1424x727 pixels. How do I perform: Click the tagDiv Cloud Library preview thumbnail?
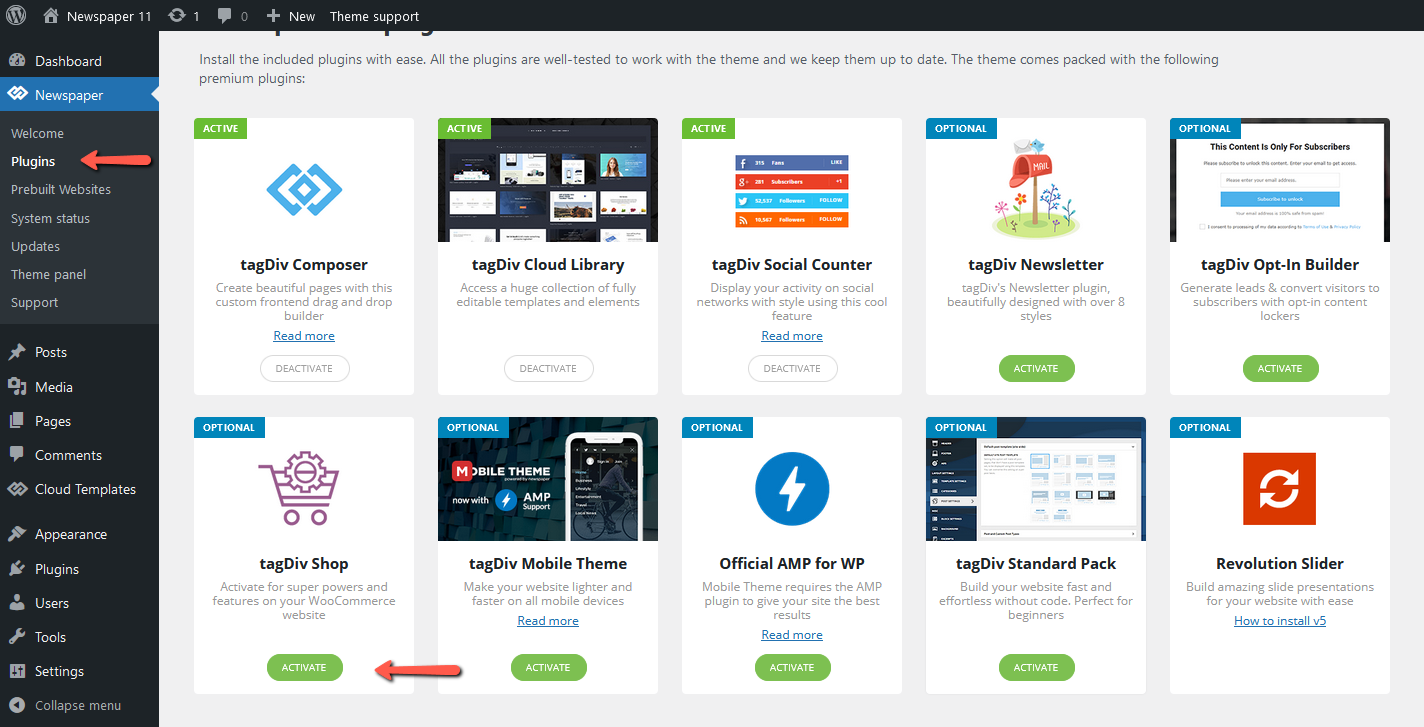click(548, 180)
